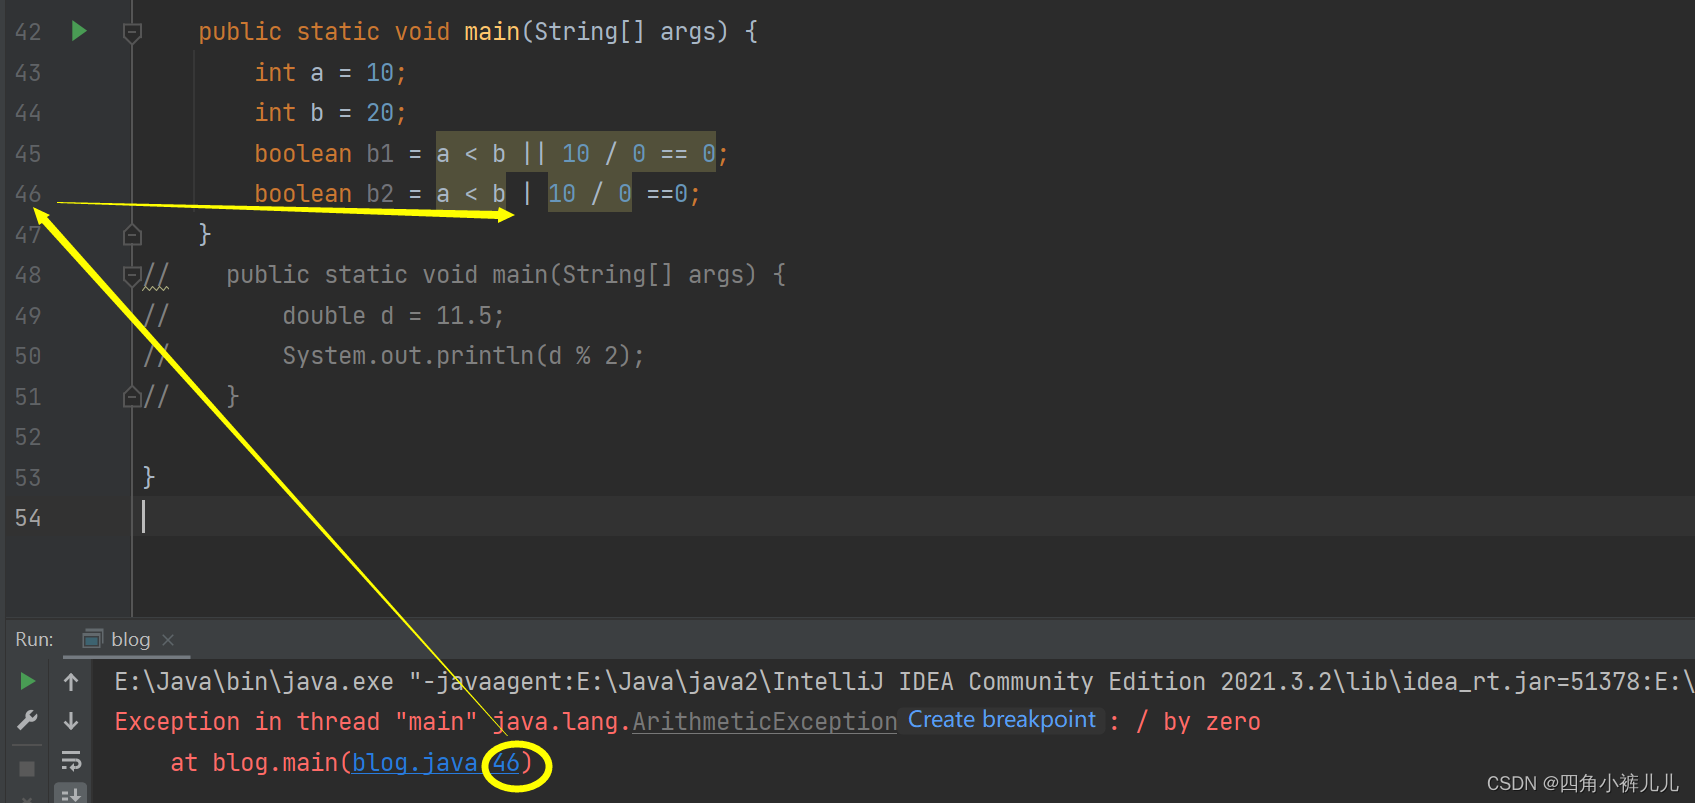Click variable b2 on line 46
Screen dimensions: 1695x803
click(x=380, y=194)
